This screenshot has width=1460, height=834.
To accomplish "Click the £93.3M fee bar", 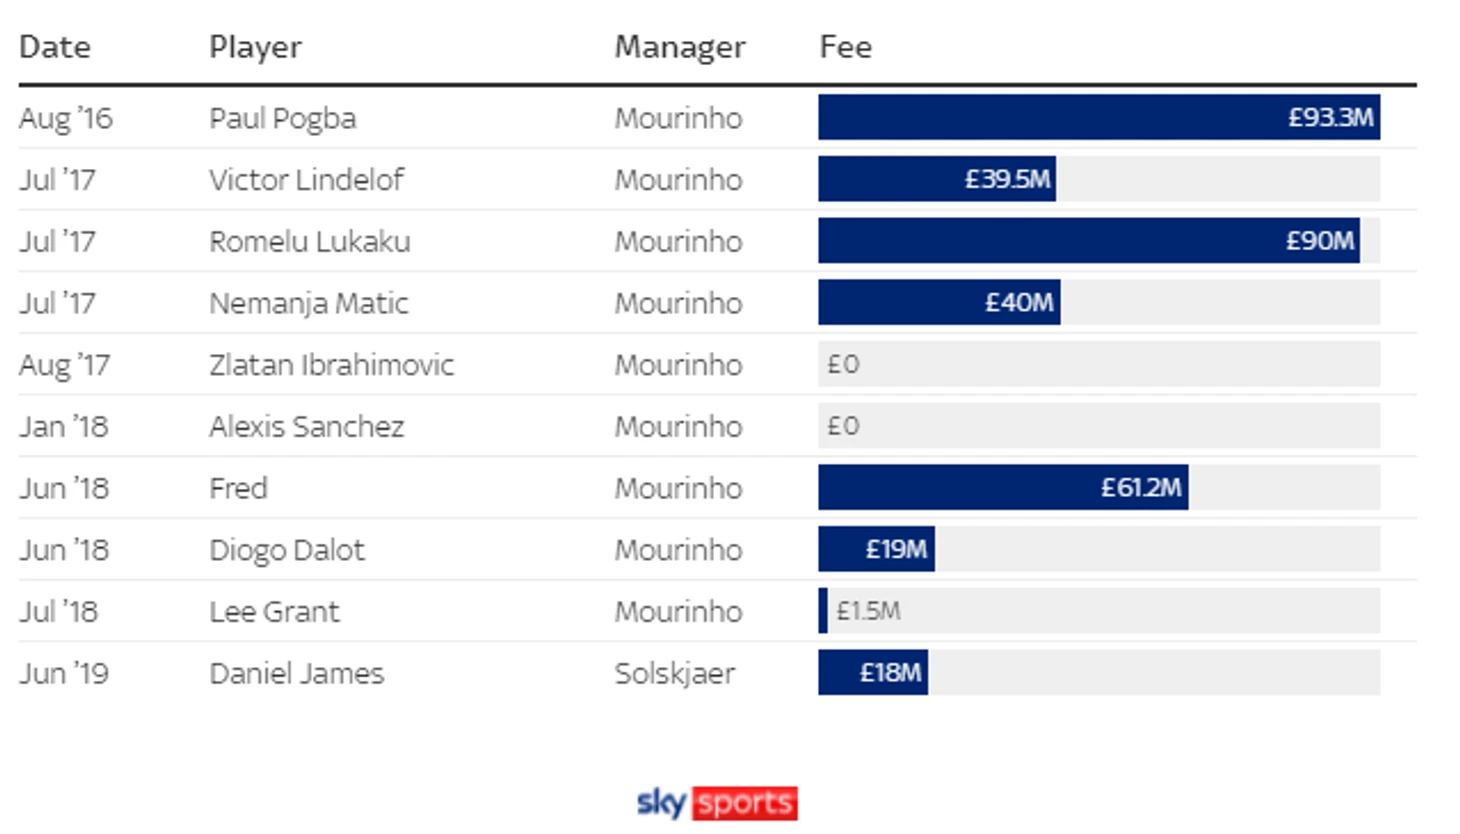I will point(1099,117).
